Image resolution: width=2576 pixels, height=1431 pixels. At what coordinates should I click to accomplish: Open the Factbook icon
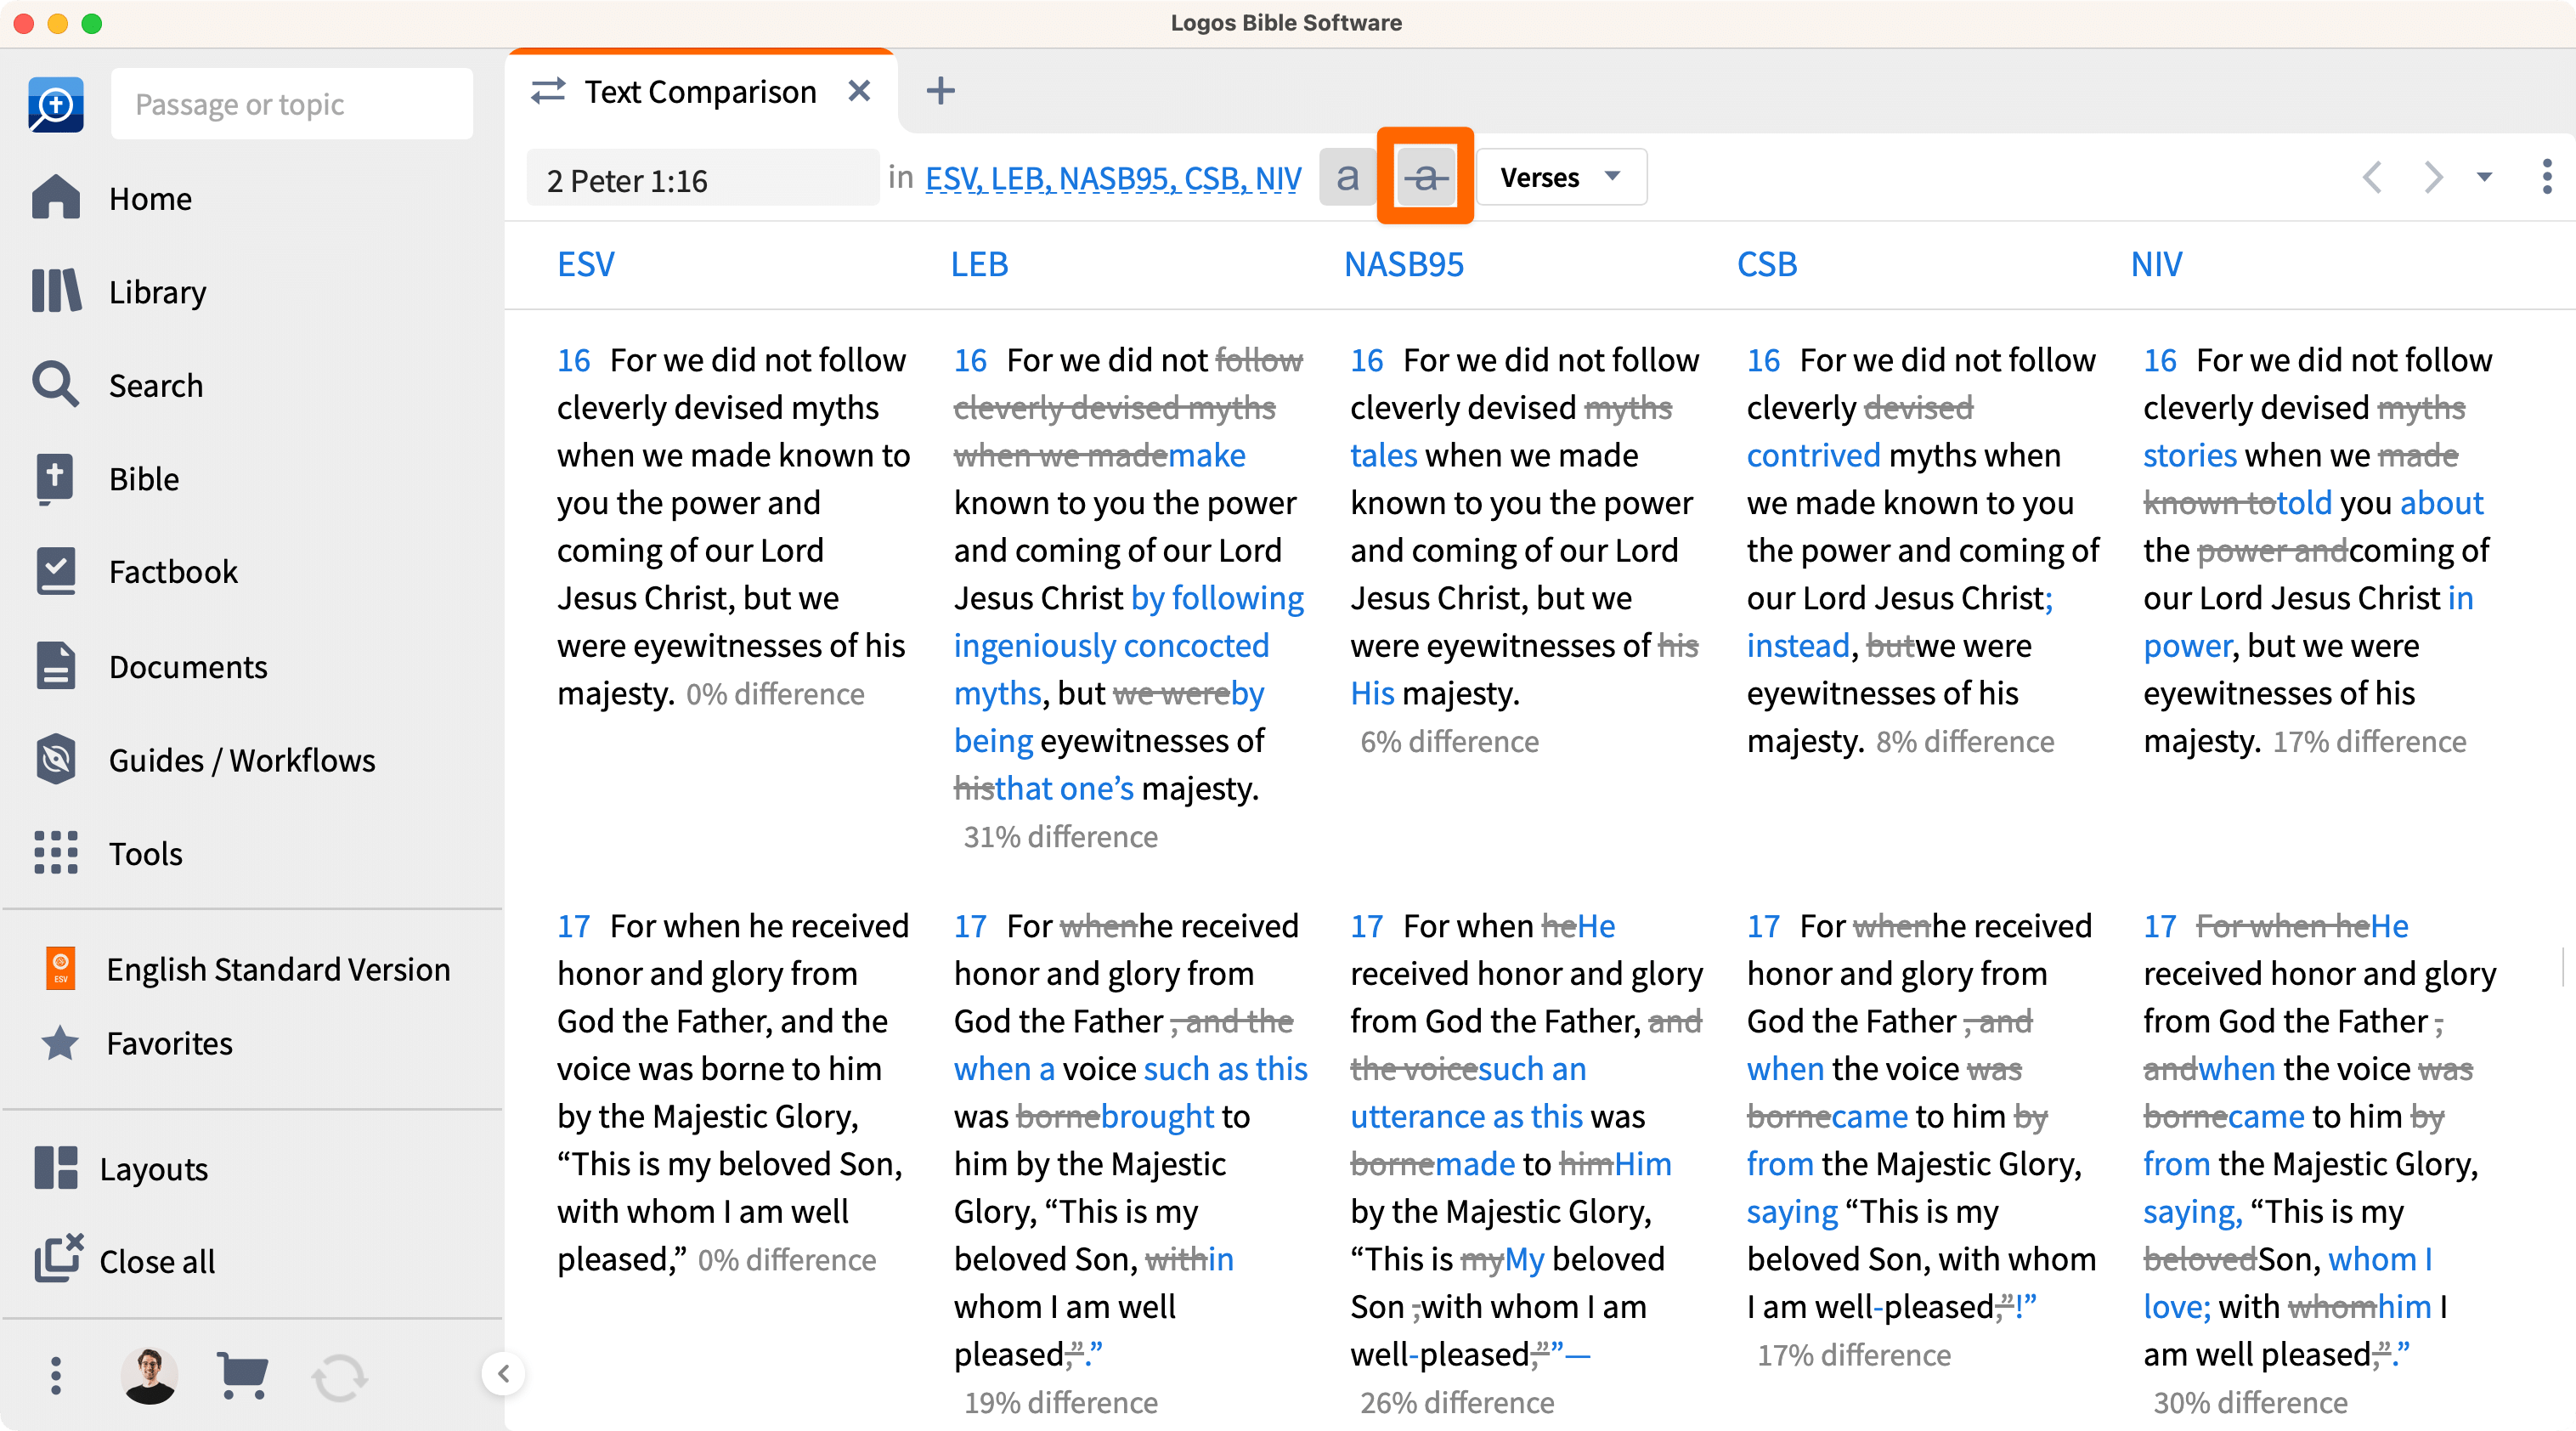click(56, 571)
